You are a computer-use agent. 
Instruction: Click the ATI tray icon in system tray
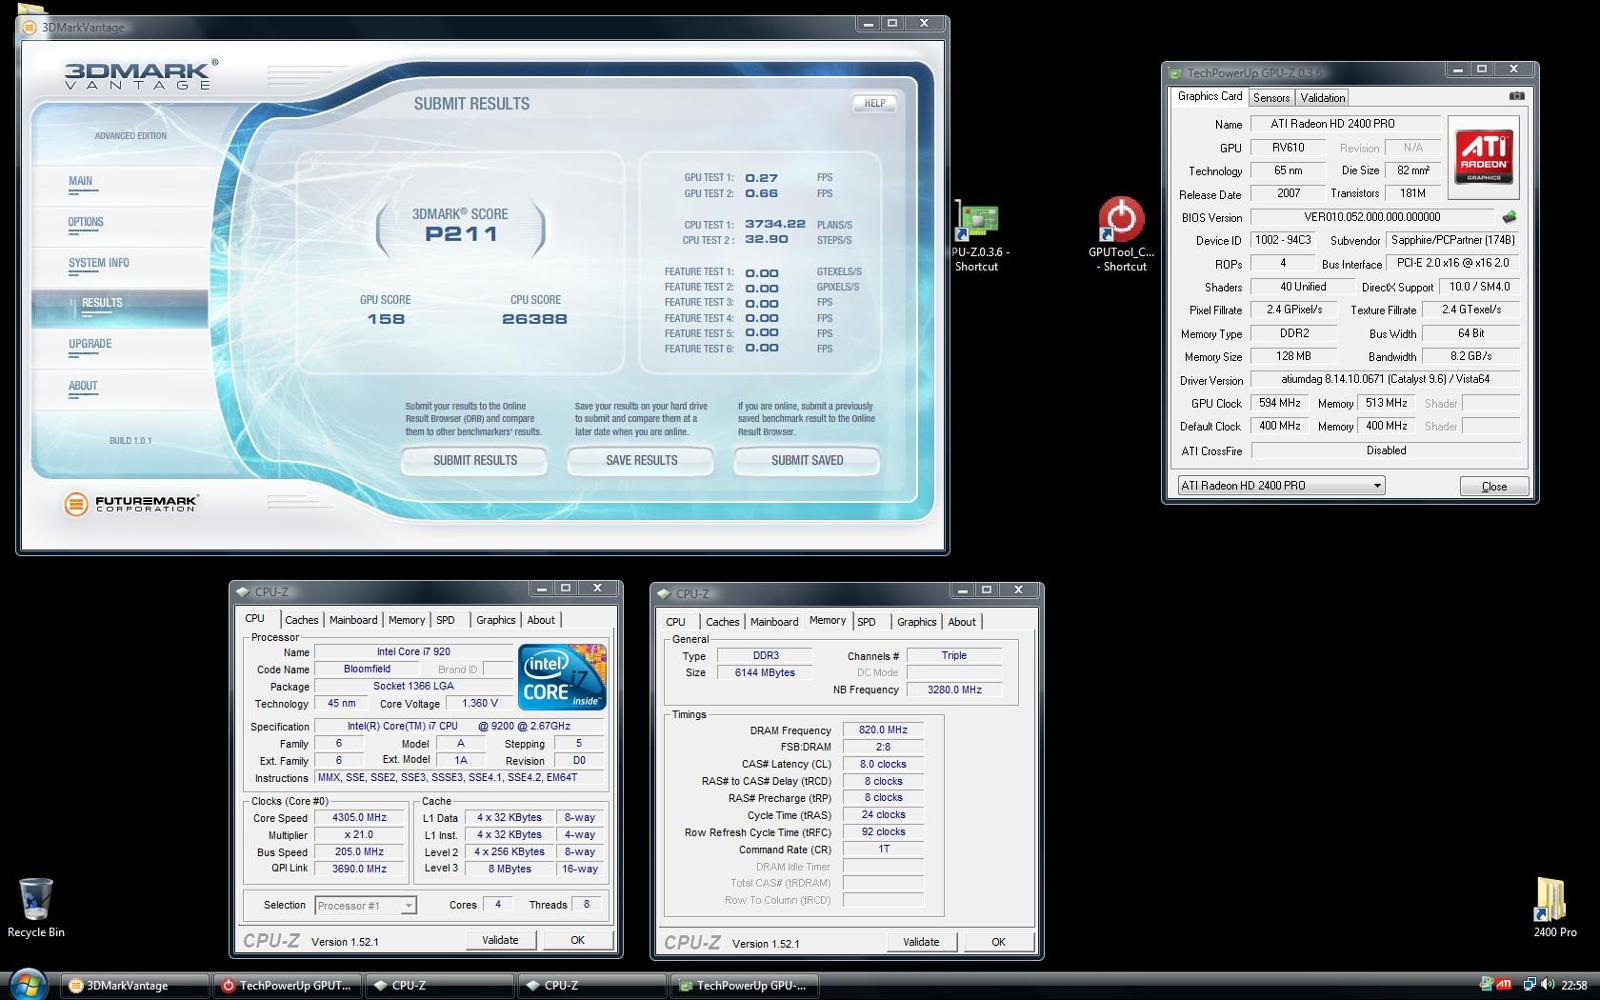[x=1503, y=985]
